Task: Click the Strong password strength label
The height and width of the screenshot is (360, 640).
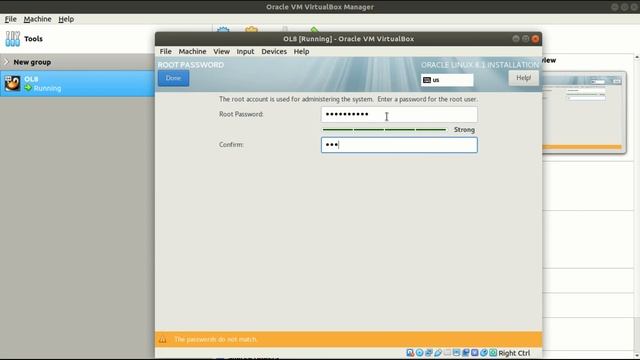Action: pyautogui.click(x=464, y=130)
